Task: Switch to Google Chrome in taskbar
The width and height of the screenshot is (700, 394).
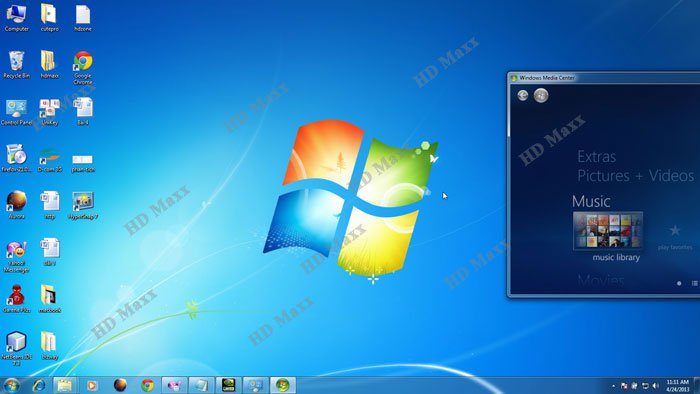Action: [x=147, y=385]
